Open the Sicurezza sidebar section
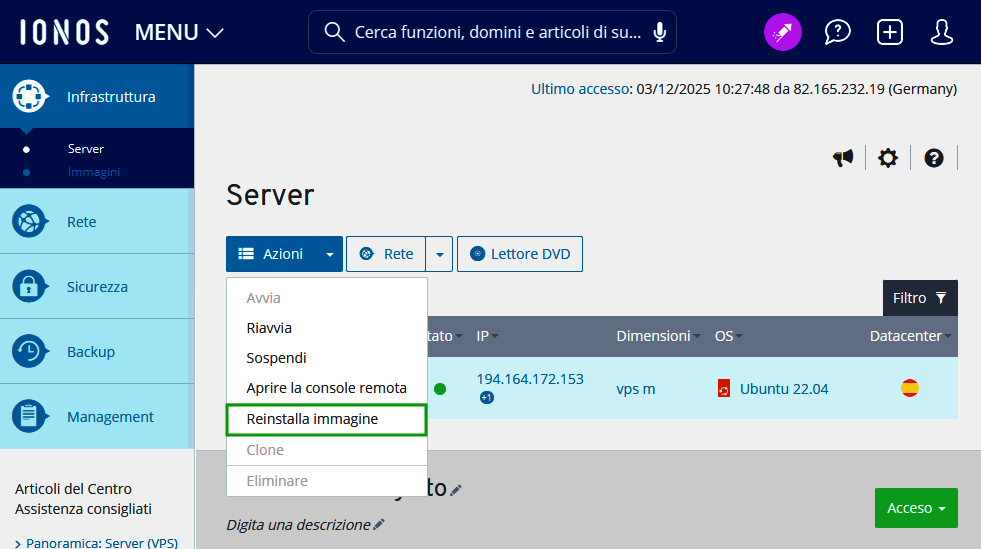The height and width of the screenshot is (549, 981). click(x=97, y=286)
